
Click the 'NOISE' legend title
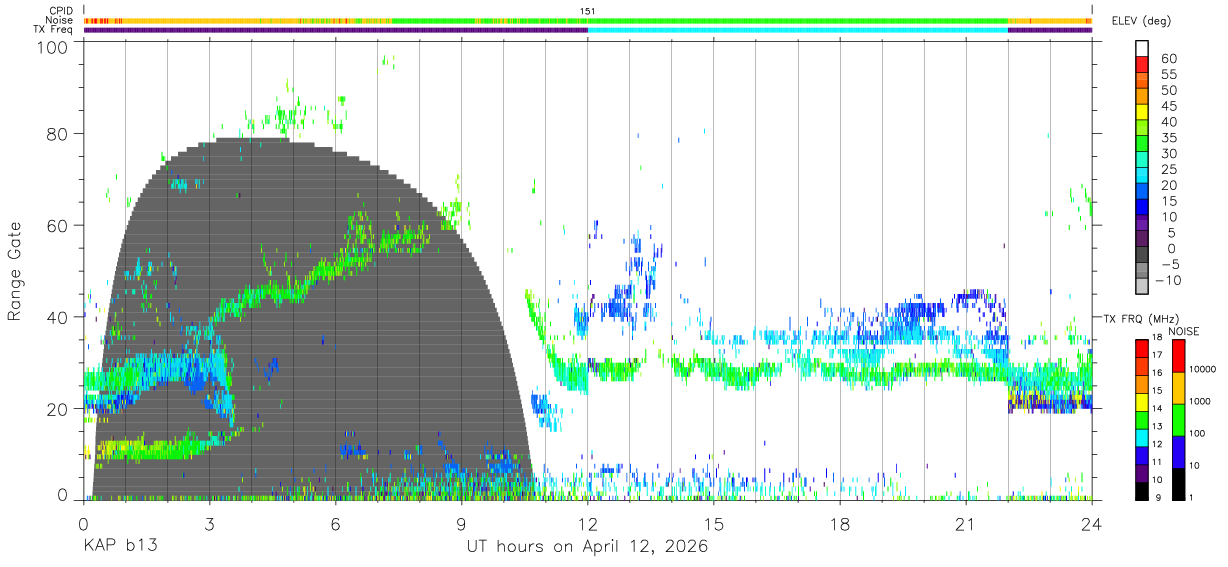tap(1183, 331)
